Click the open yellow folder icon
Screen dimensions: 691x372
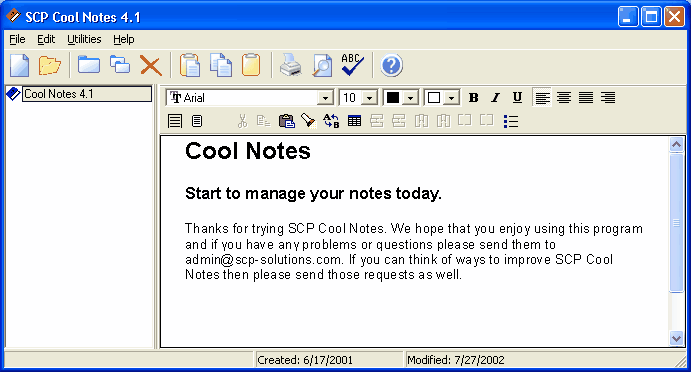click(x=49, y=65)
